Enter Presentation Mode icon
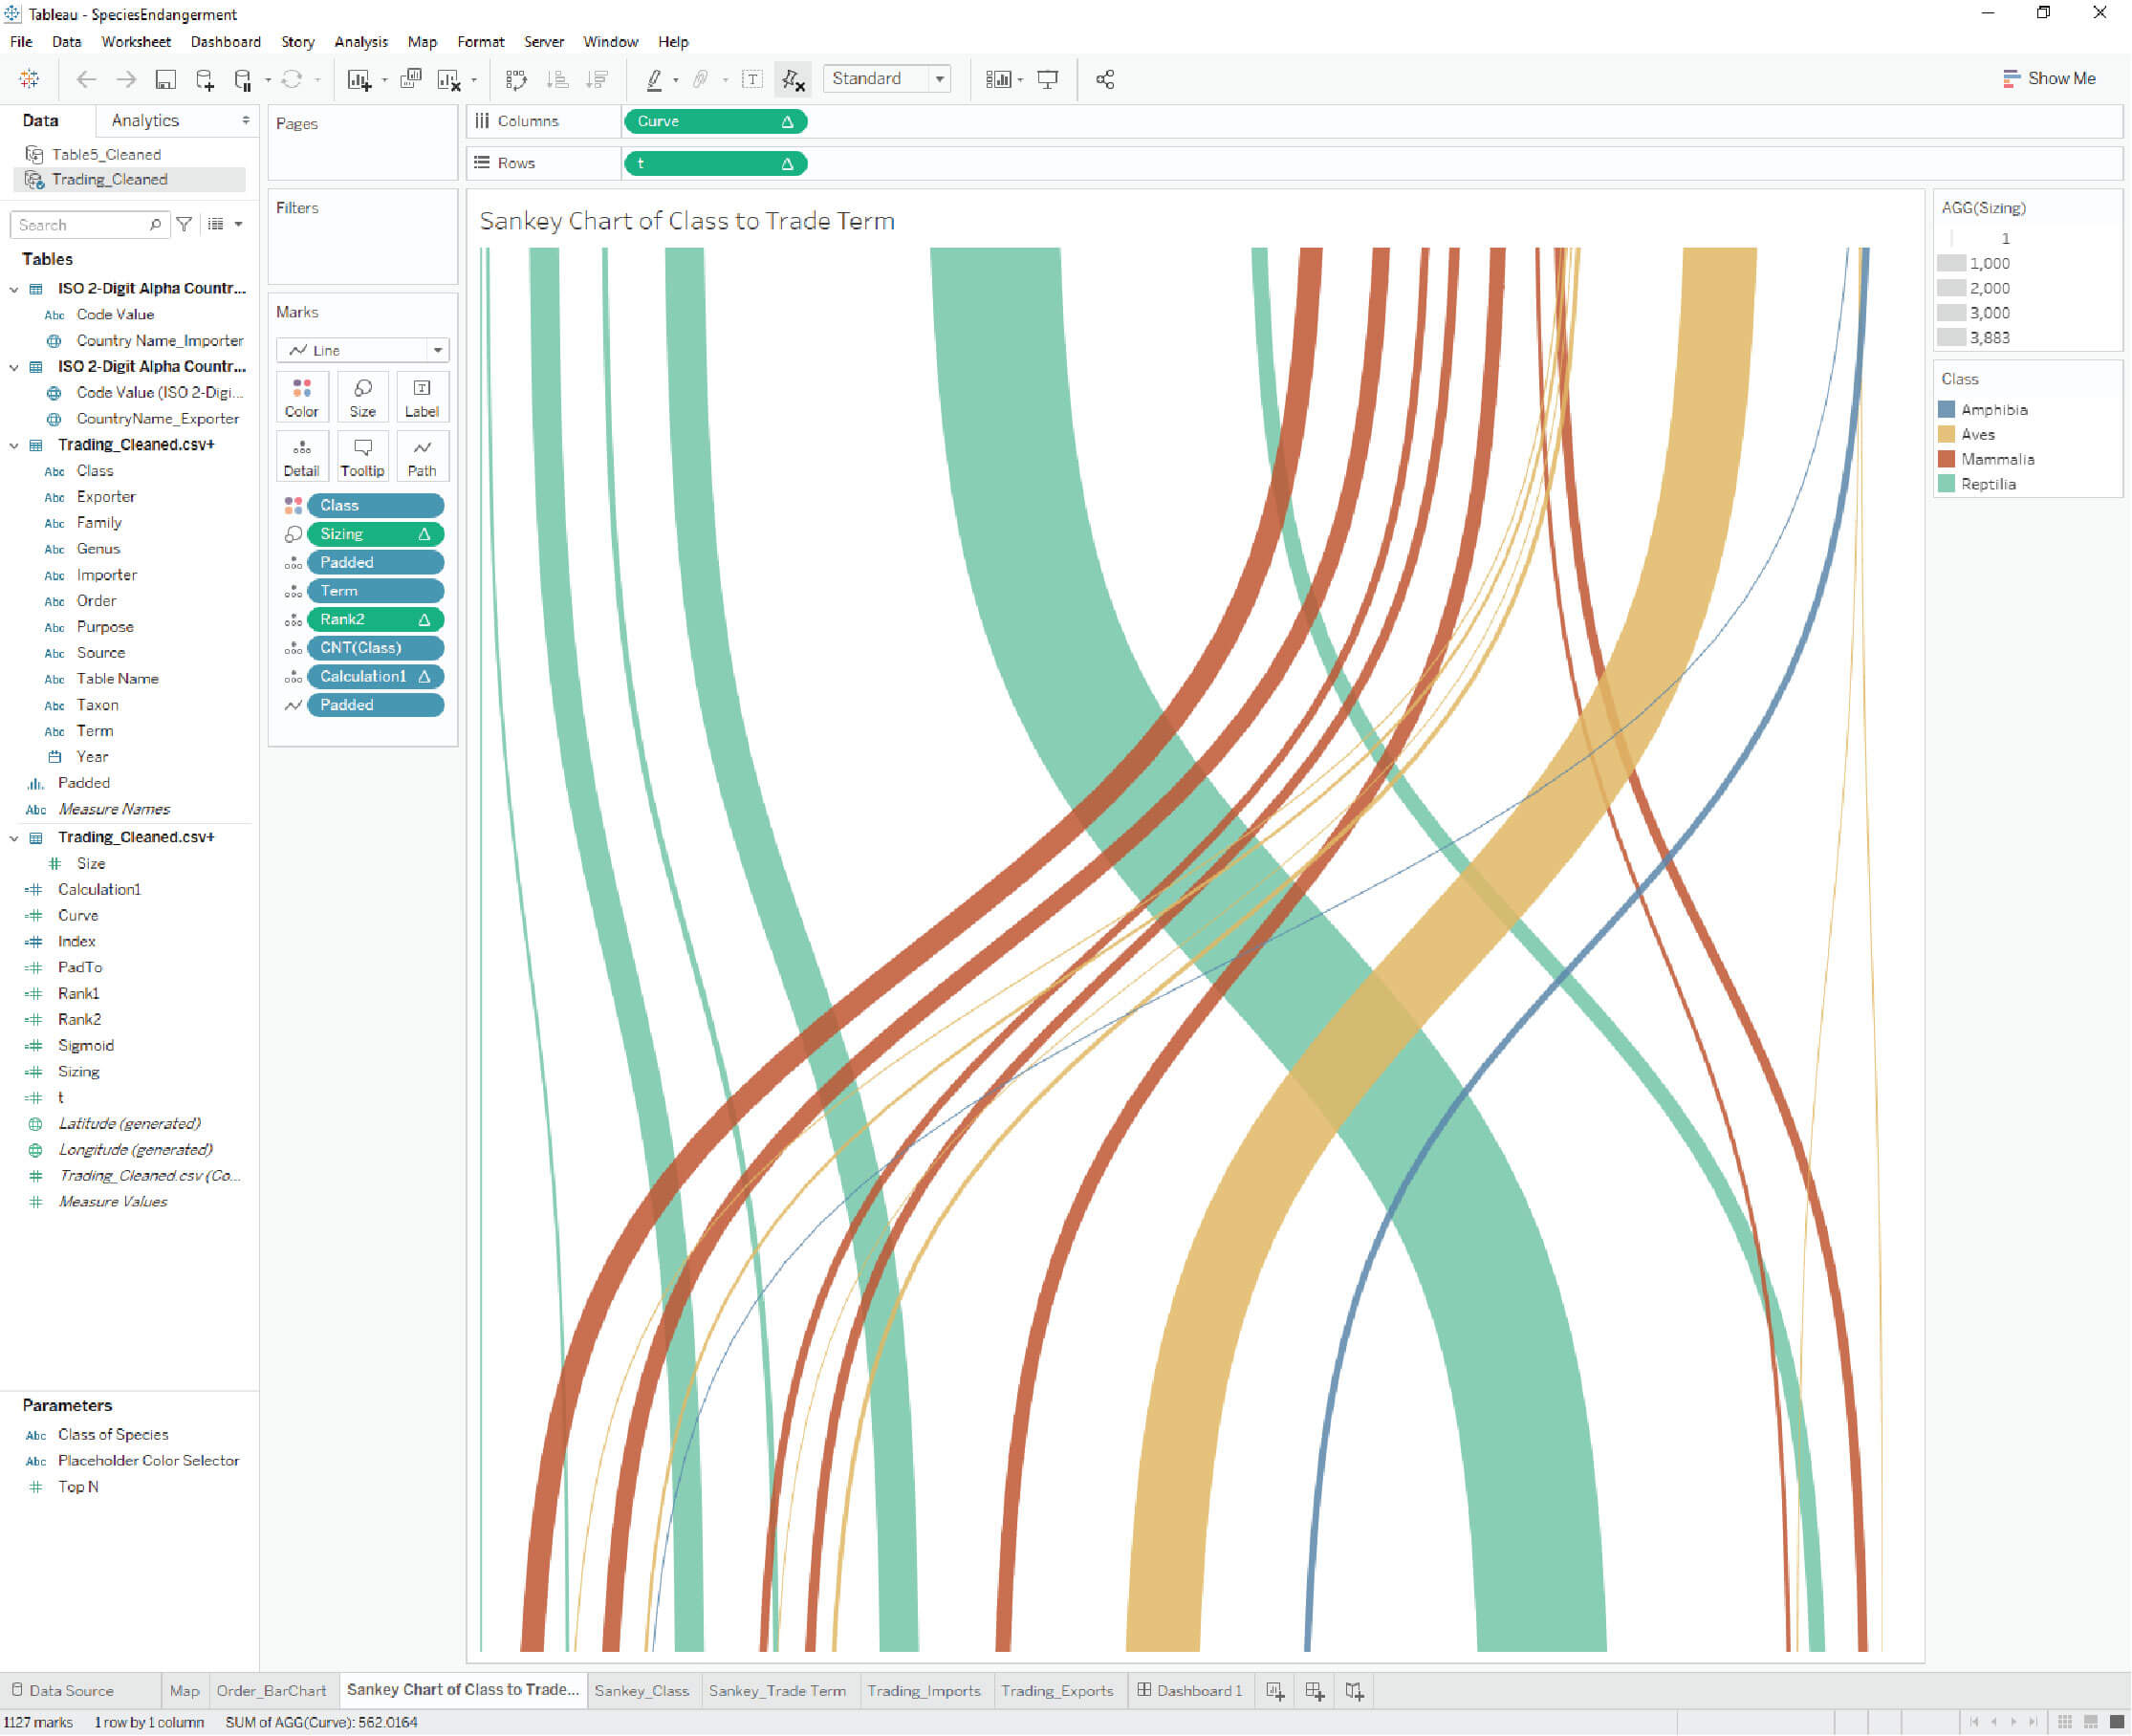 coord(1047,79)
